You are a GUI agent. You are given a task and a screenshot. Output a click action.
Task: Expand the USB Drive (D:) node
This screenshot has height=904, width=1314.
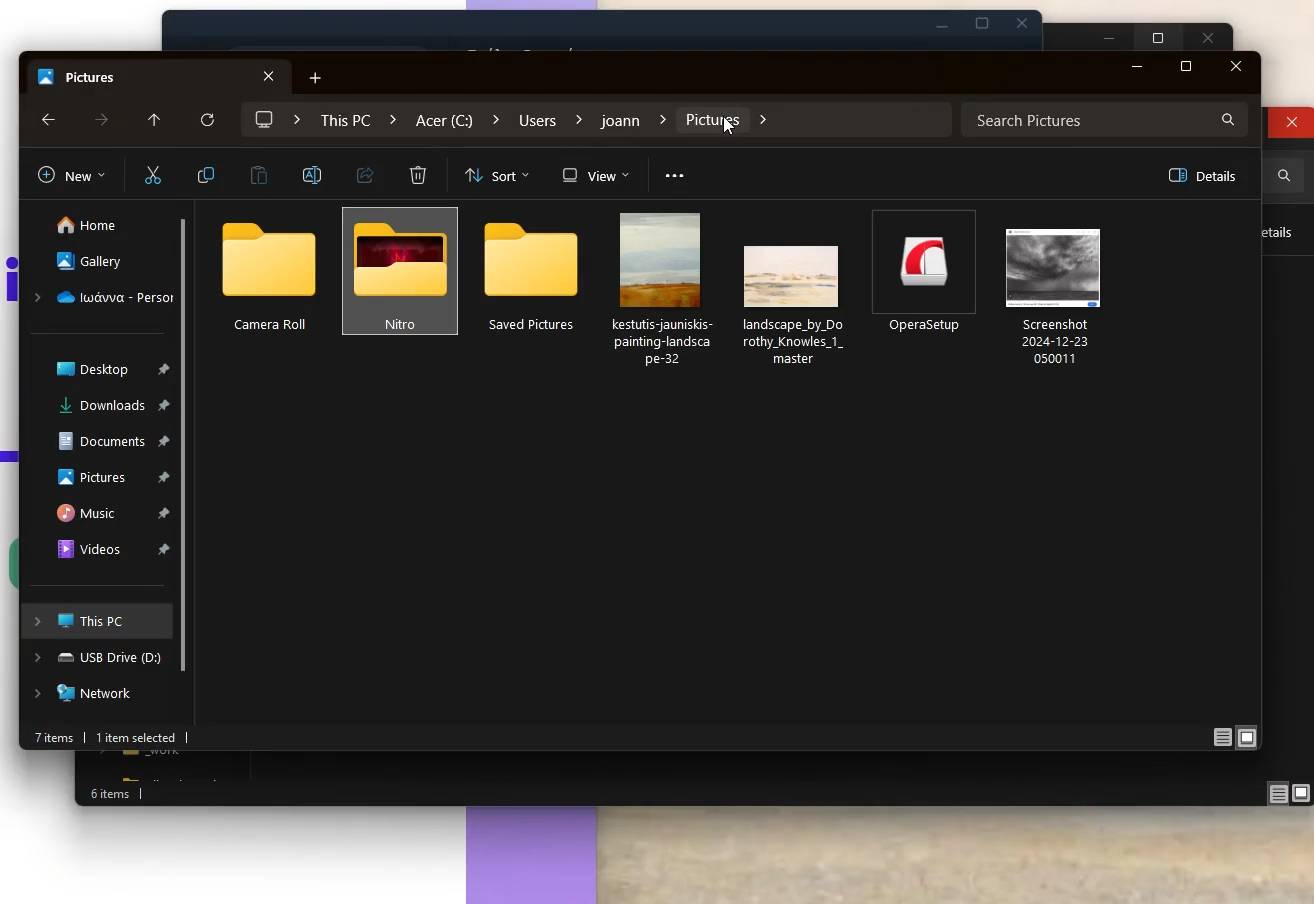click(38, 657)
